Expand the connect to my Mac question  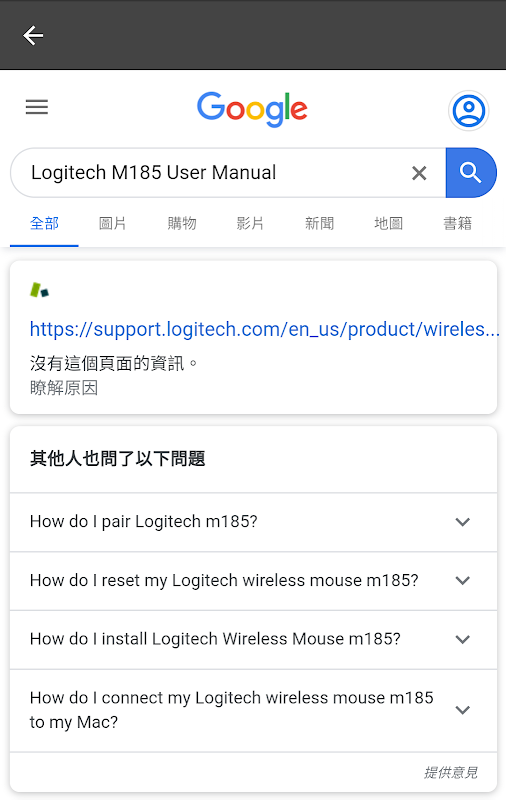pyautogui.click(x=254, y=710)
